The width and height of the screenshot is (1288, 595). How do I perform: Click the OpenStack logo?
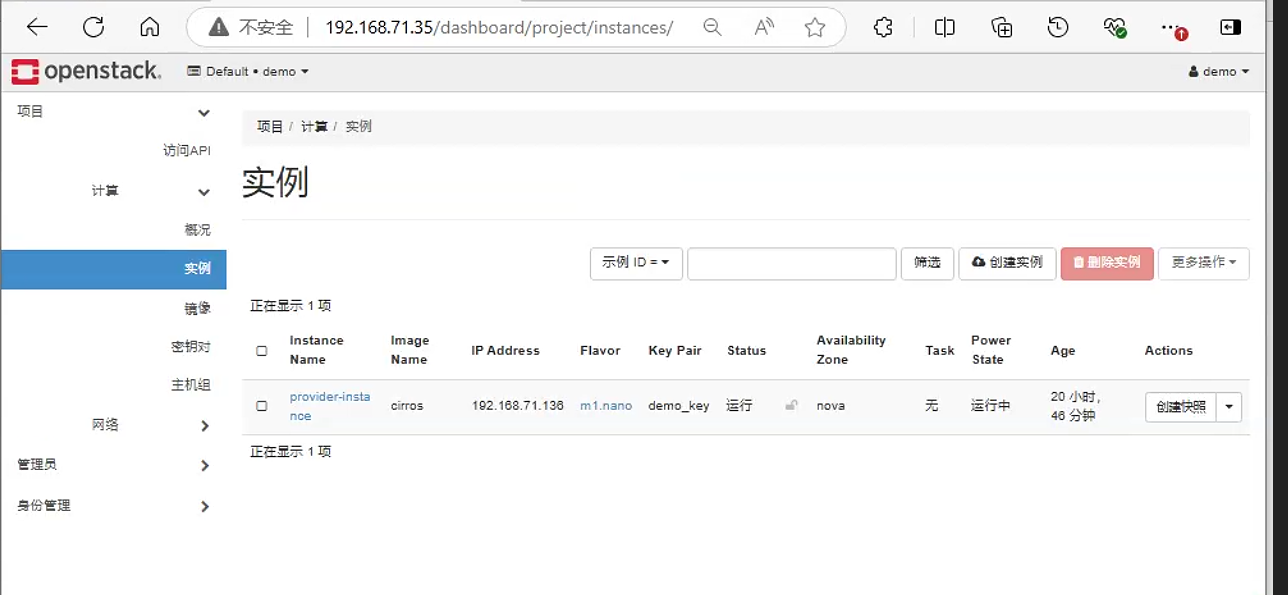pos(86,71)
